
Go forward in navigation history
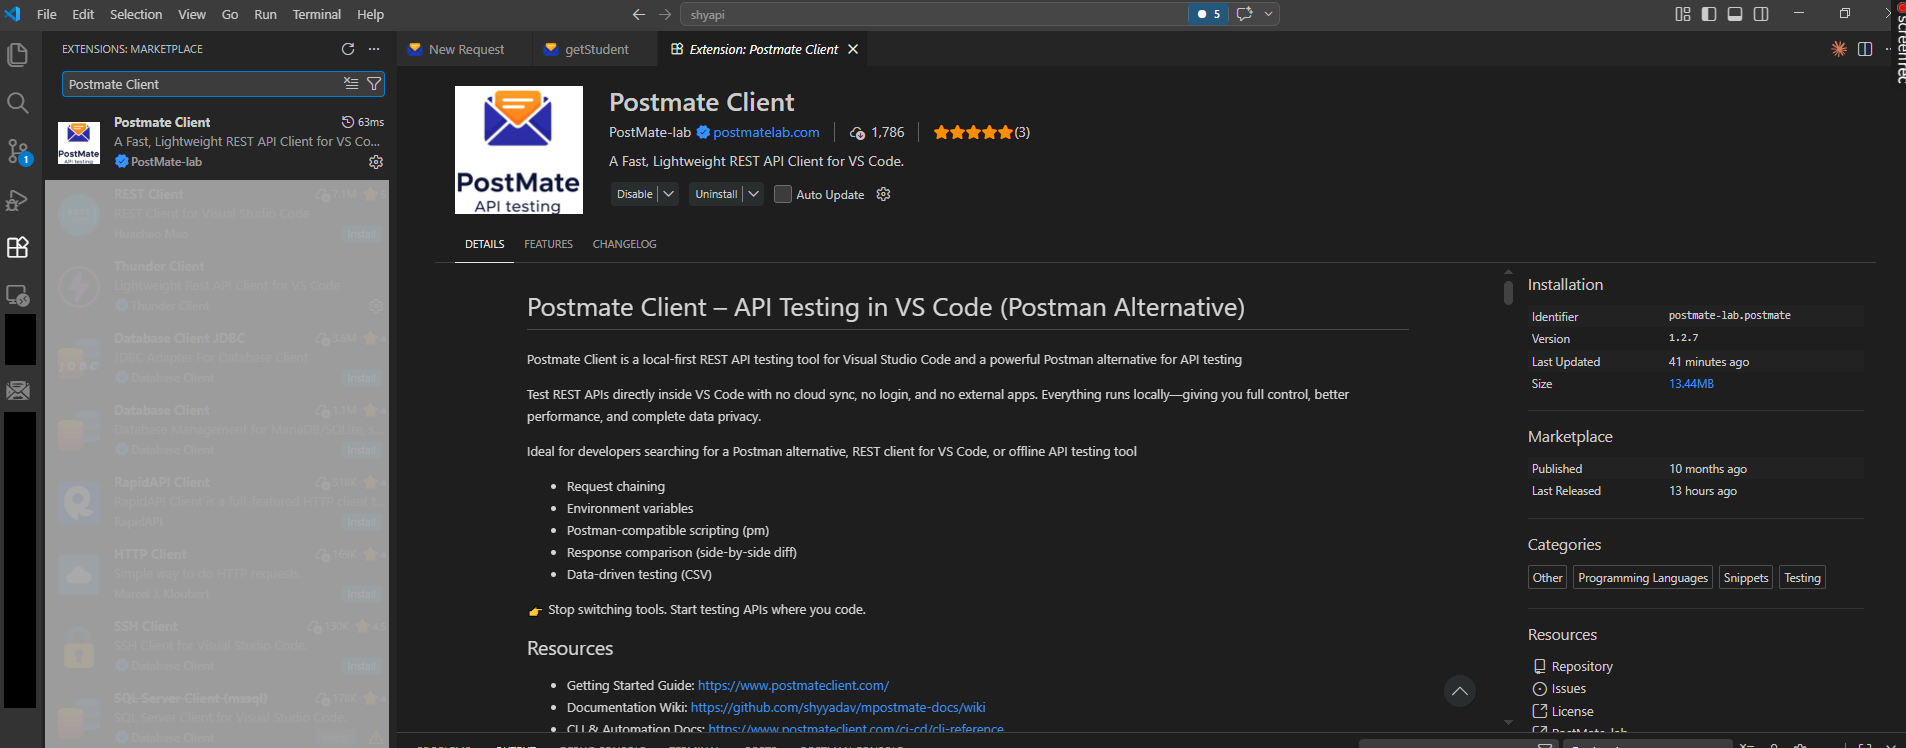click(x=665, y=14)
